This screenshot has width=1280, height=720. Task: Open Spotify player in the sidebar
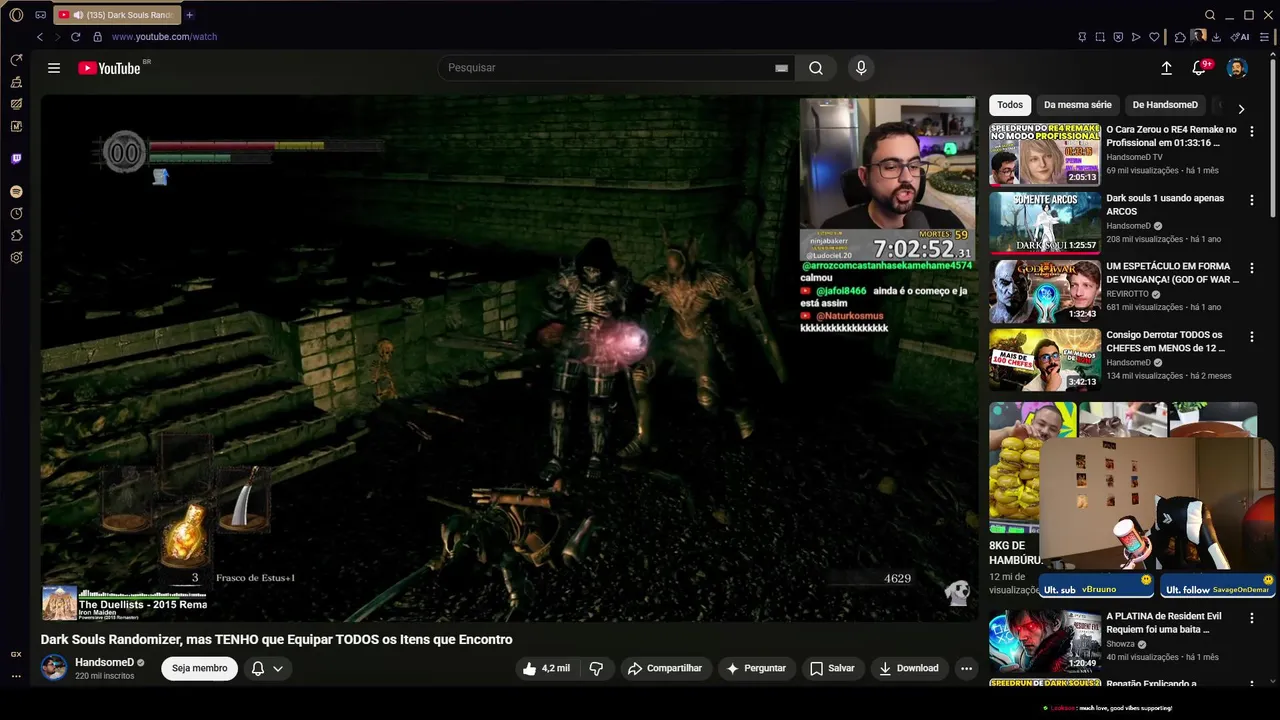(x=16, y=191)
